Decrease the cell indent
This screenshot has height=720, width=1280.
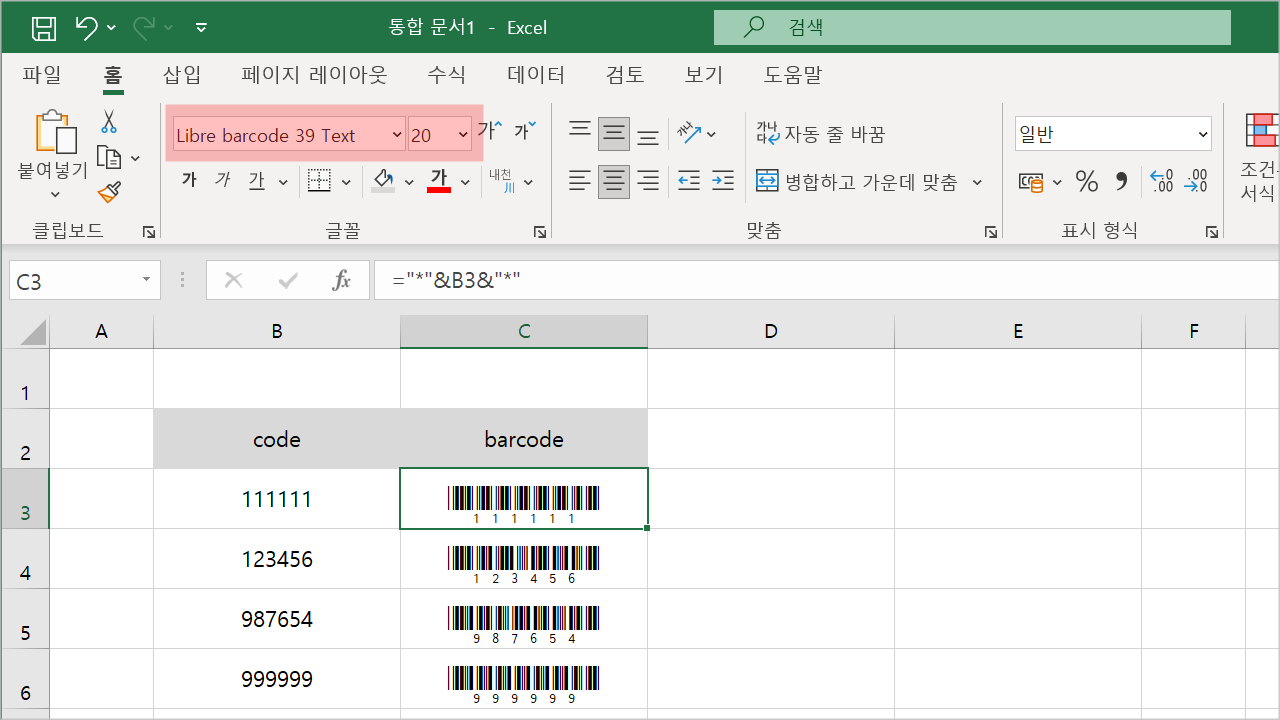coord(689,181)
